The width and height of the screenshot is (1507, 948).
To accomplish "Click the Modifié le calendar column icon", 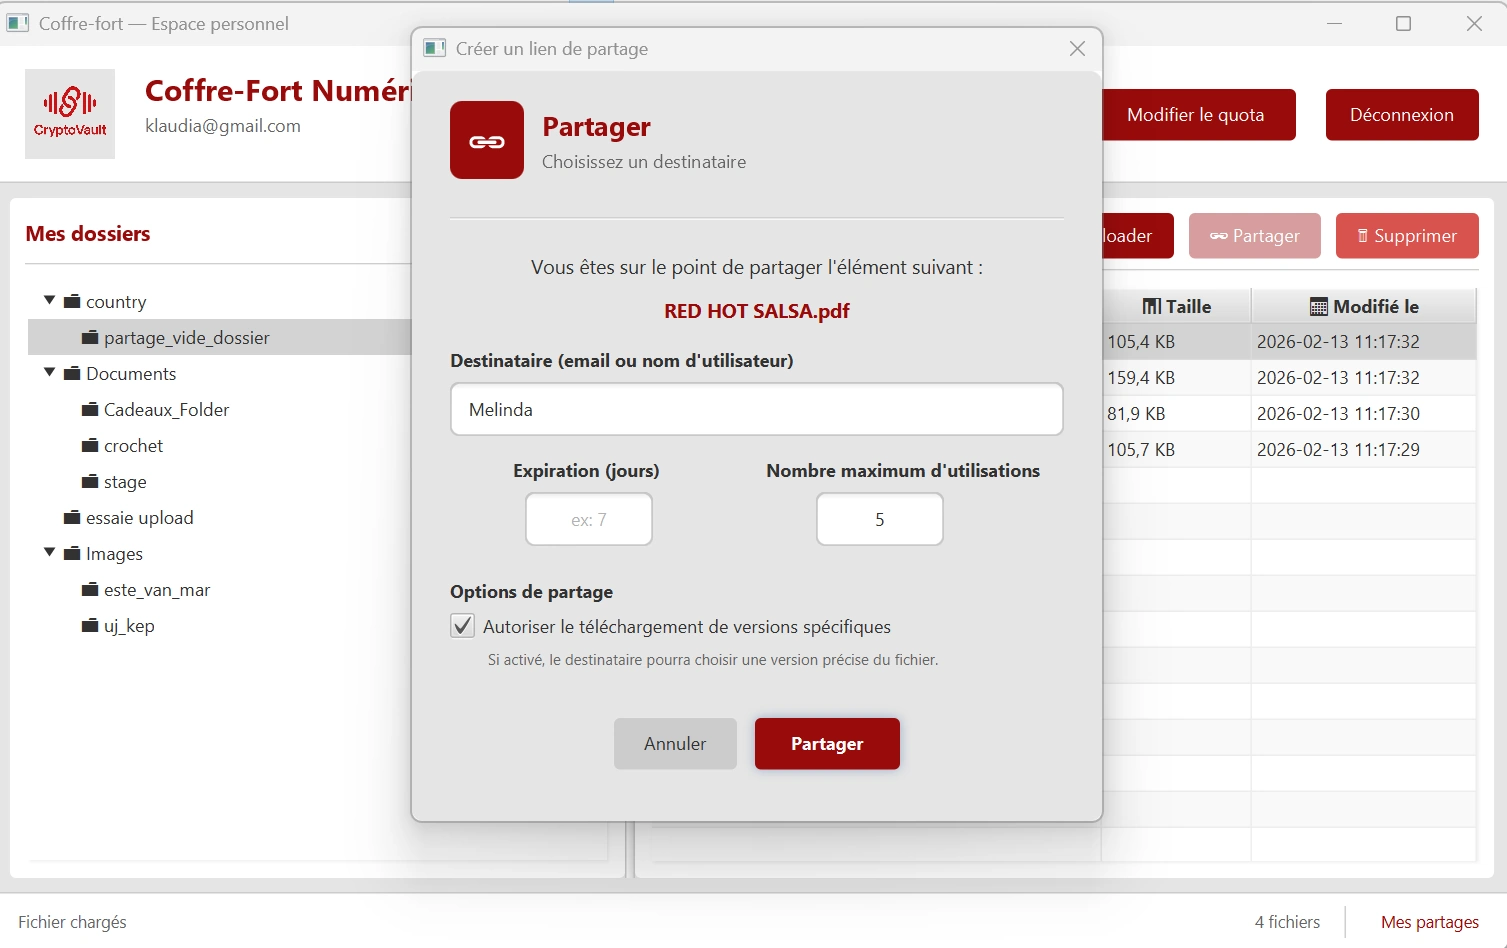I will (1319, 307).
